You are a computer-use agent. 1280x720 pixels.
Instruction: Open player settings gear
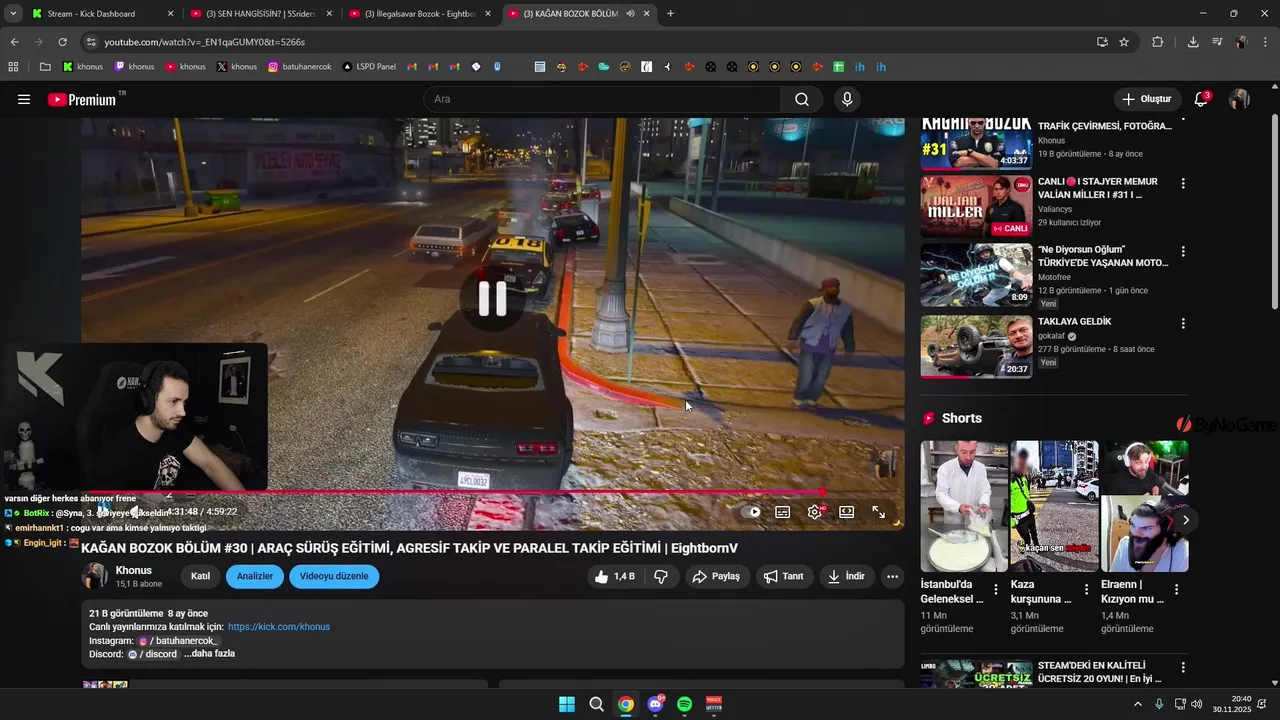[x=815, y=512]
